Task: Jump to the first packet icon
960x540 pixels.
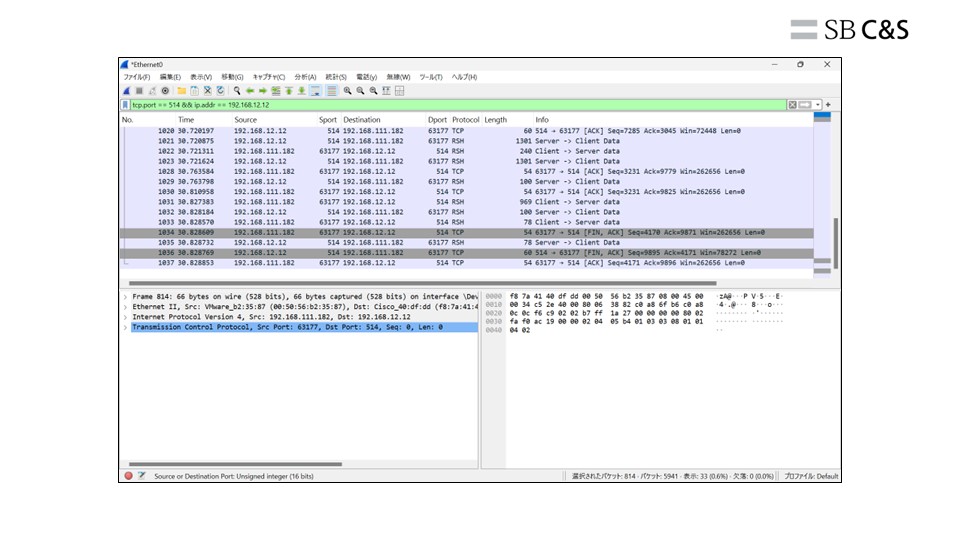Action: pos(289,91)
